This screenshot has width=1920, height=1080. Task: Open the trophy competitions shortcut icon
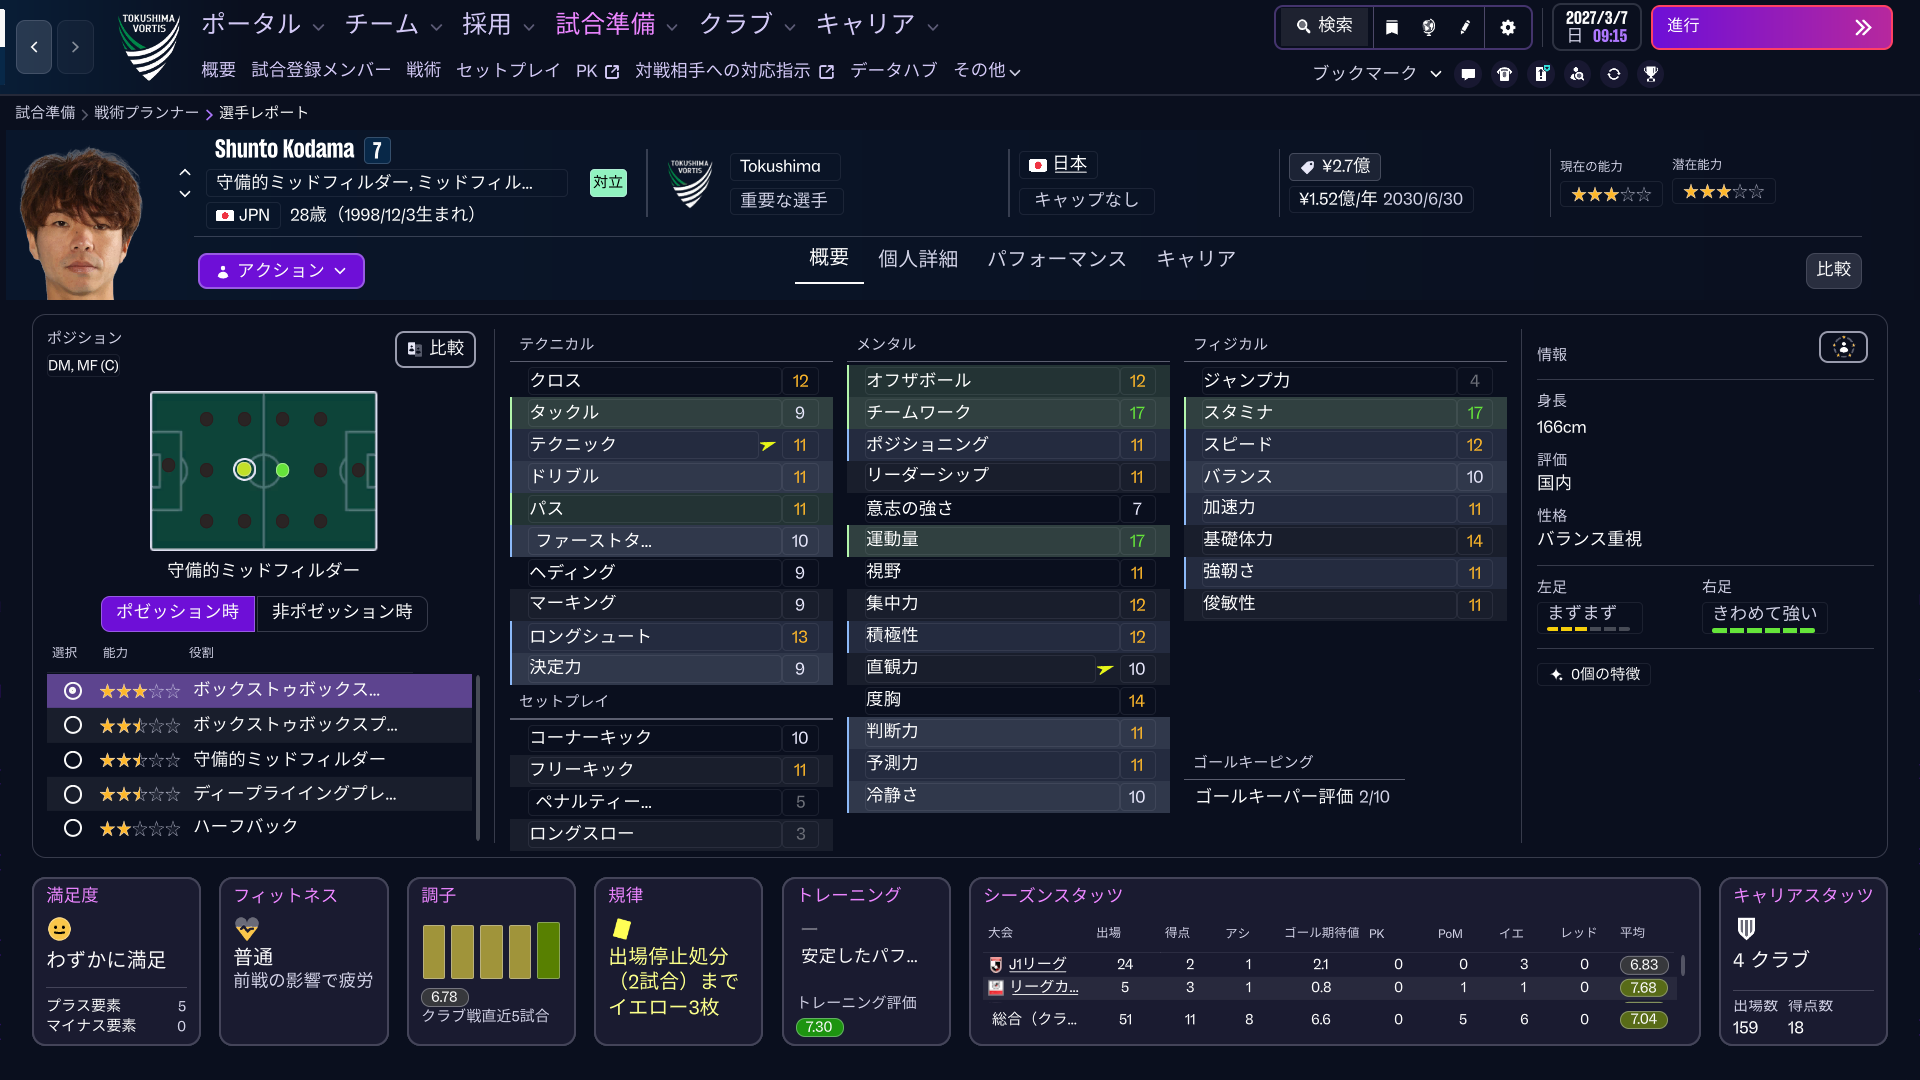pyautogui.click(x=1651, y=74)
